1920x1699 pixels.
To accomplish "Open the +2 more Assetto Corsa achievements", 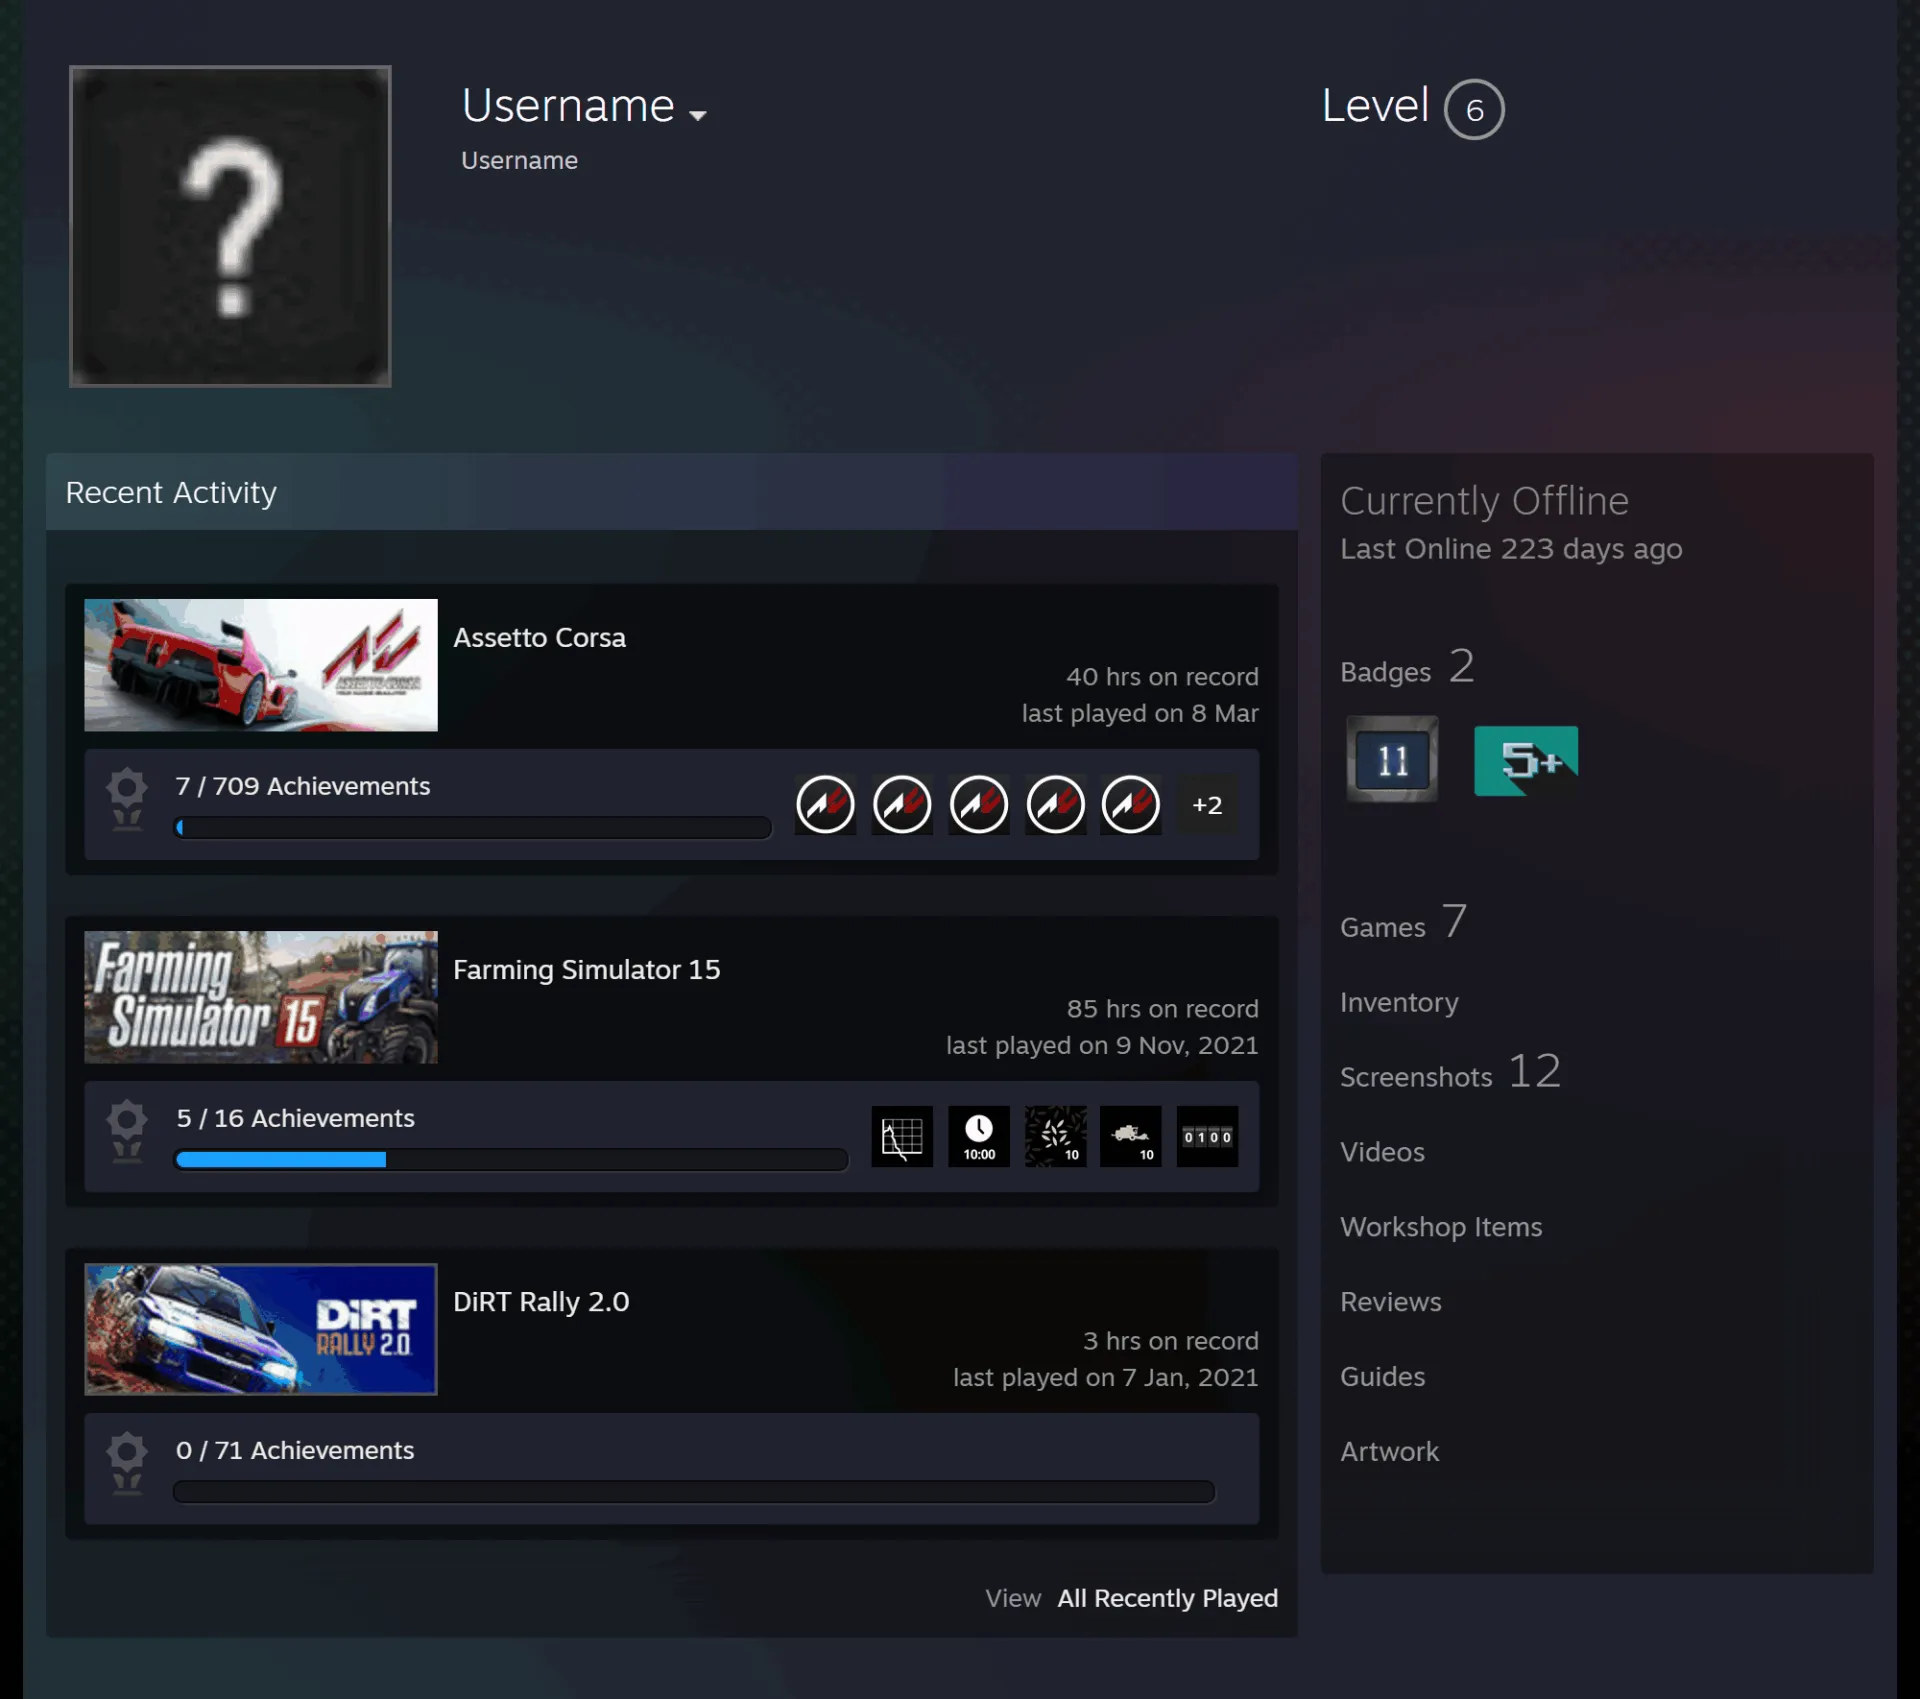I will (1207, 804).
